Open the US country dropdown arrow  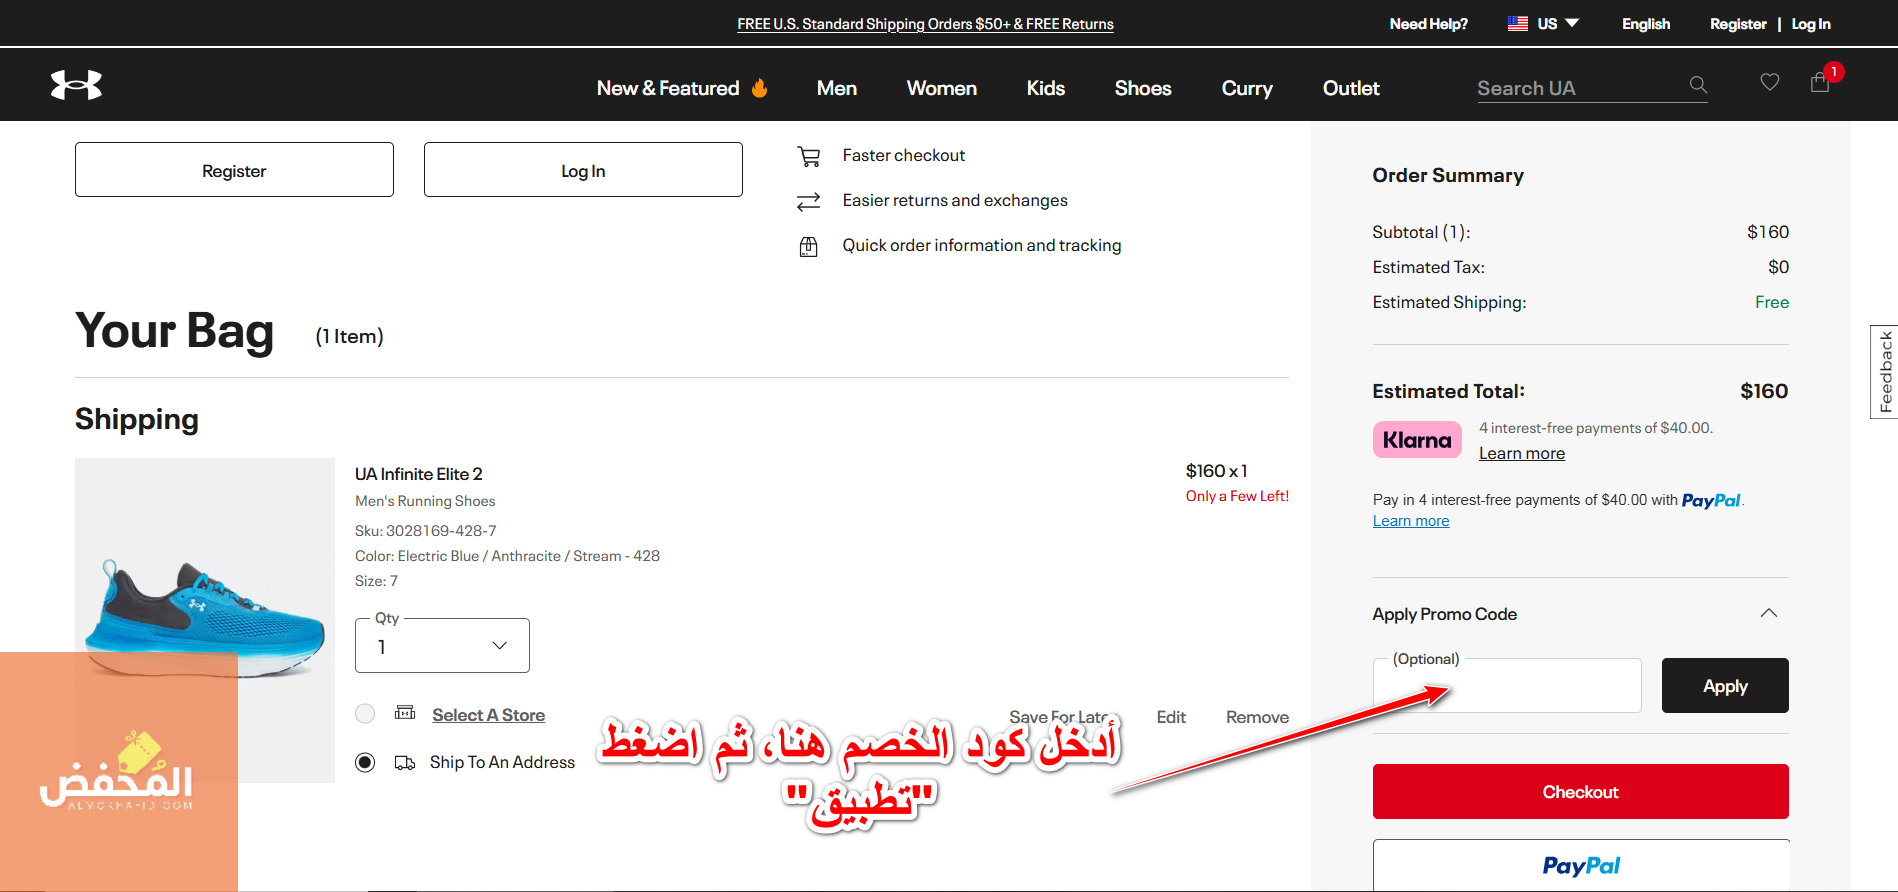click(1572, 23)
